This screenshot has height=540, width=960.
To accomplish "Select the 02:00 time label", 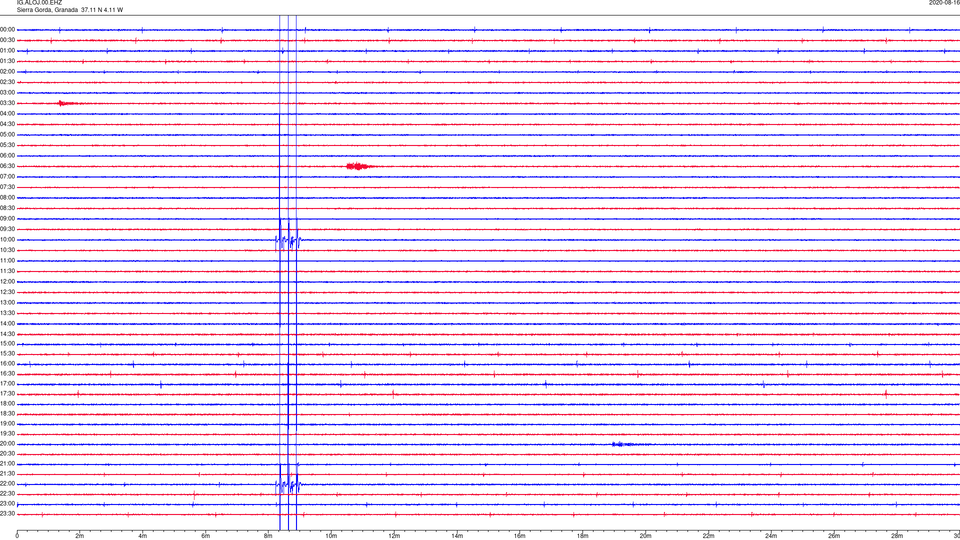I will [7, 72].
